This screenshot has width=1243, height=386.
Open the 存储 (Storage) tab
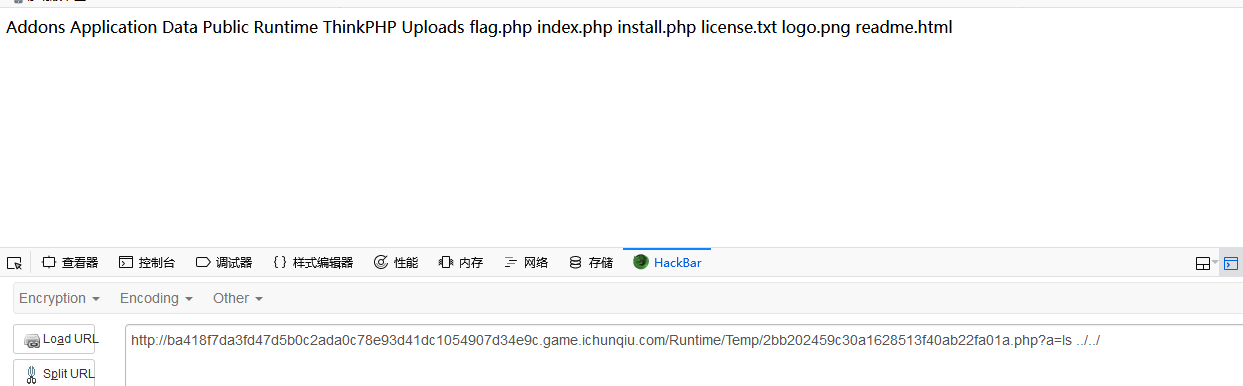click(x=591, y=263)
